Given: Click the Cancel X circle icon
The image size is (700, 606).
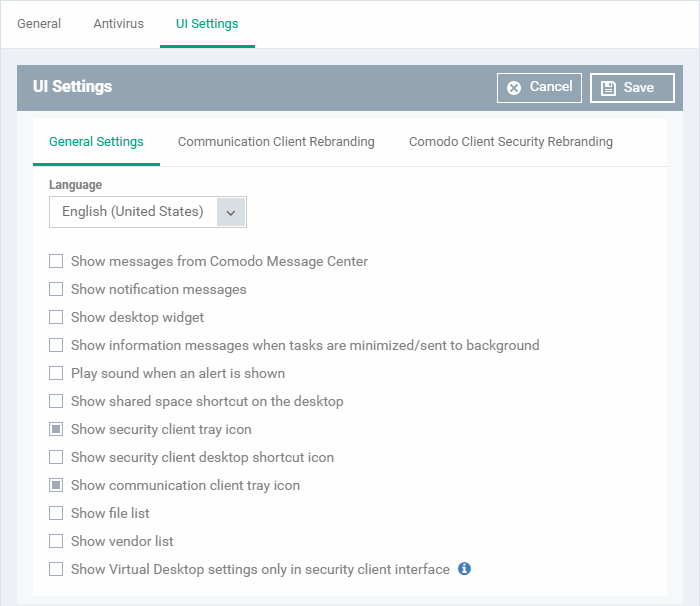Looking at the screenshot, I should pos(514,88).
